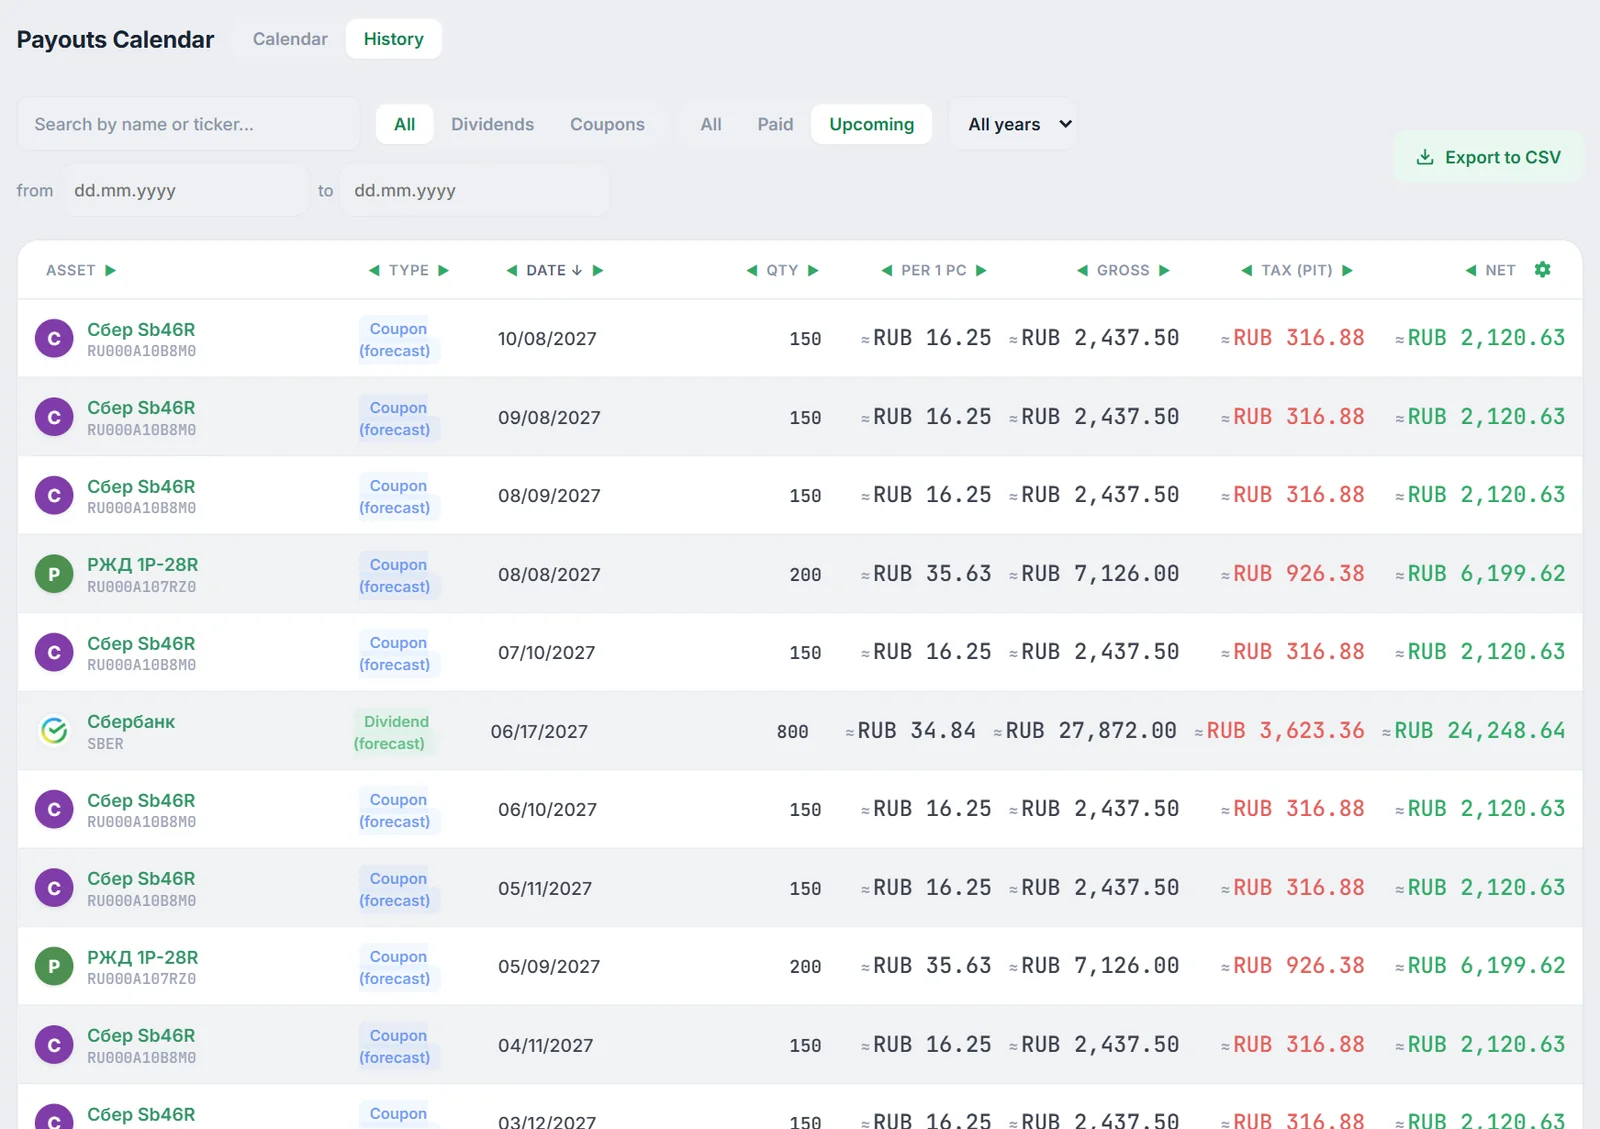Image resolution: width=1600 pixels, height=1129 pixels.
Task: Show All payout statuses
Action: click(x=711, y=124)
